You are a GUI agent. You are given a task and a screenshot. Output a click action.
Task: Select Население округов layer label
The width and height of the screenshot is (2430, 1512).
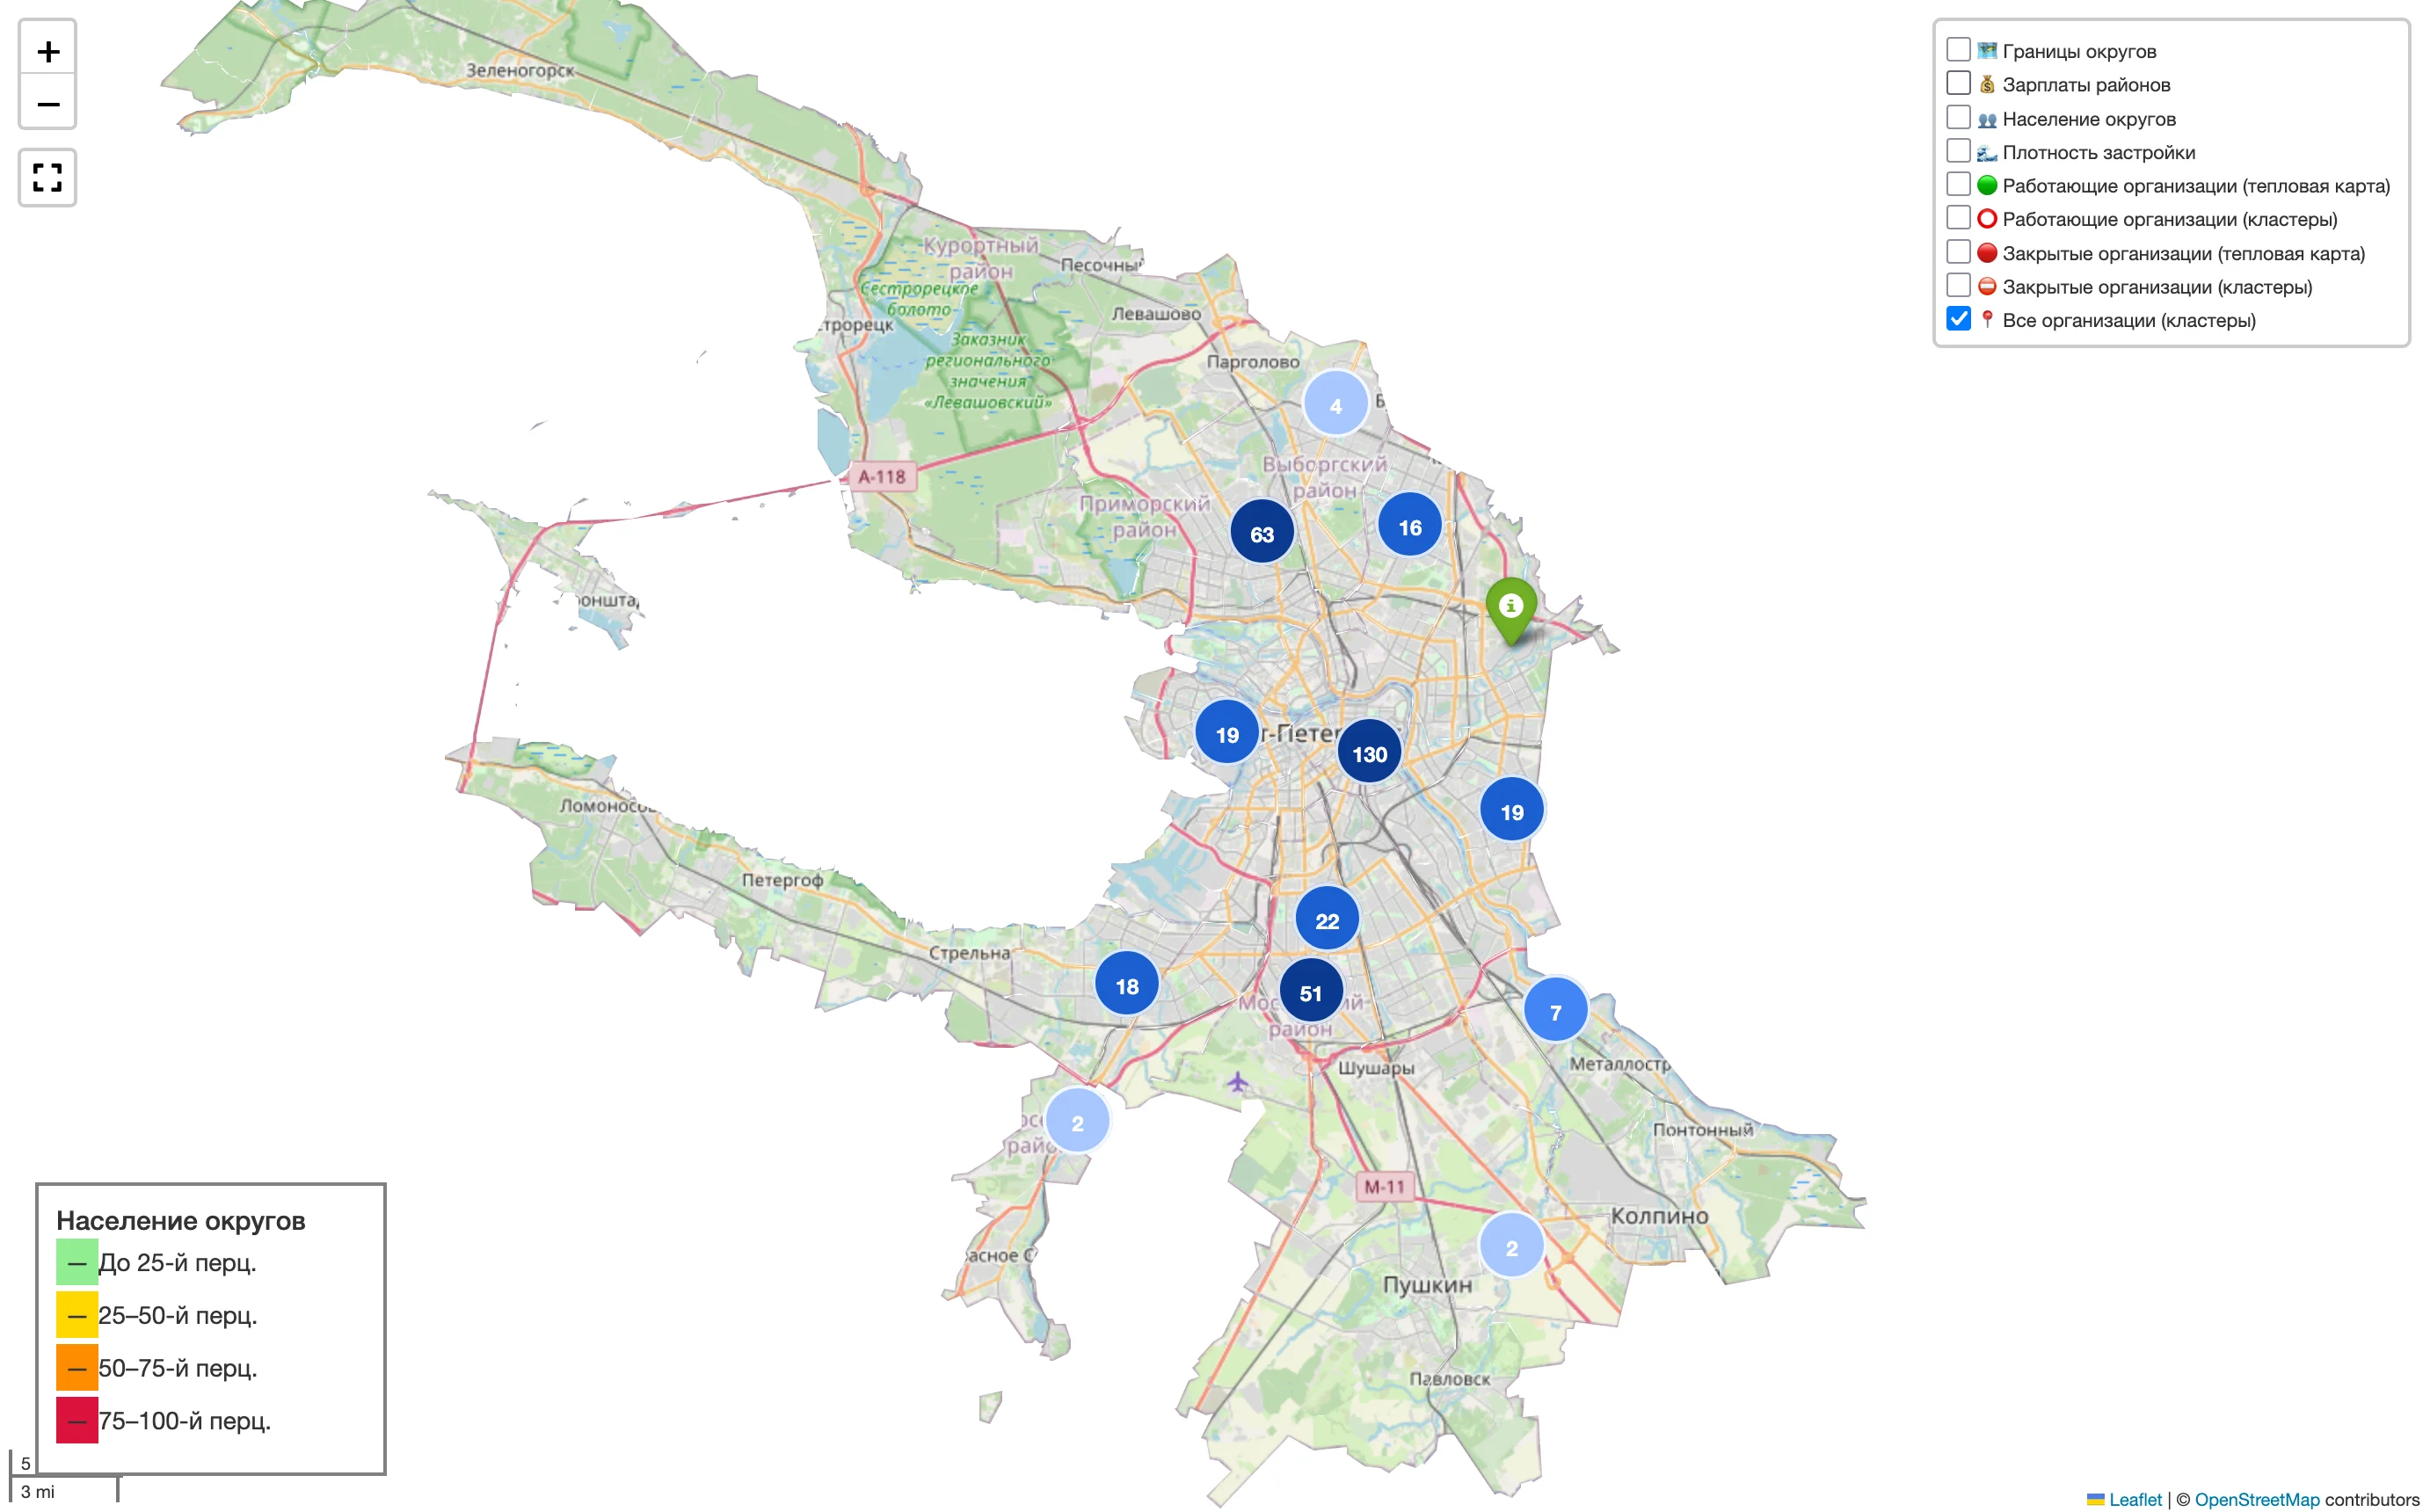2088,119
